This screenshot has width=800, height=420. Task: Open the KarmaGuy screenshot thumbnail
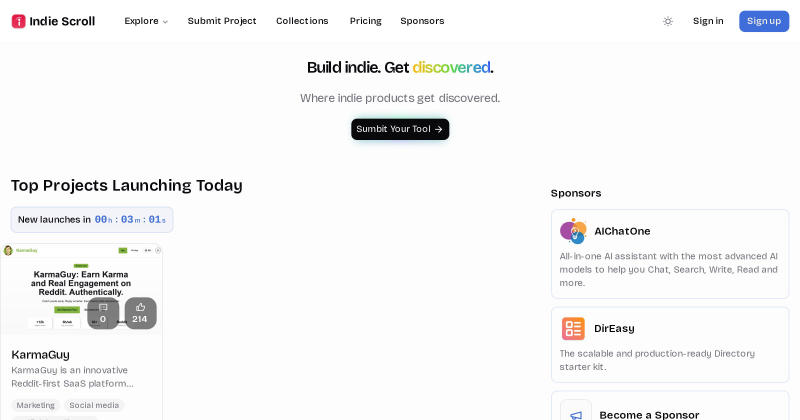pyautogui.click(x=82, y=289)
